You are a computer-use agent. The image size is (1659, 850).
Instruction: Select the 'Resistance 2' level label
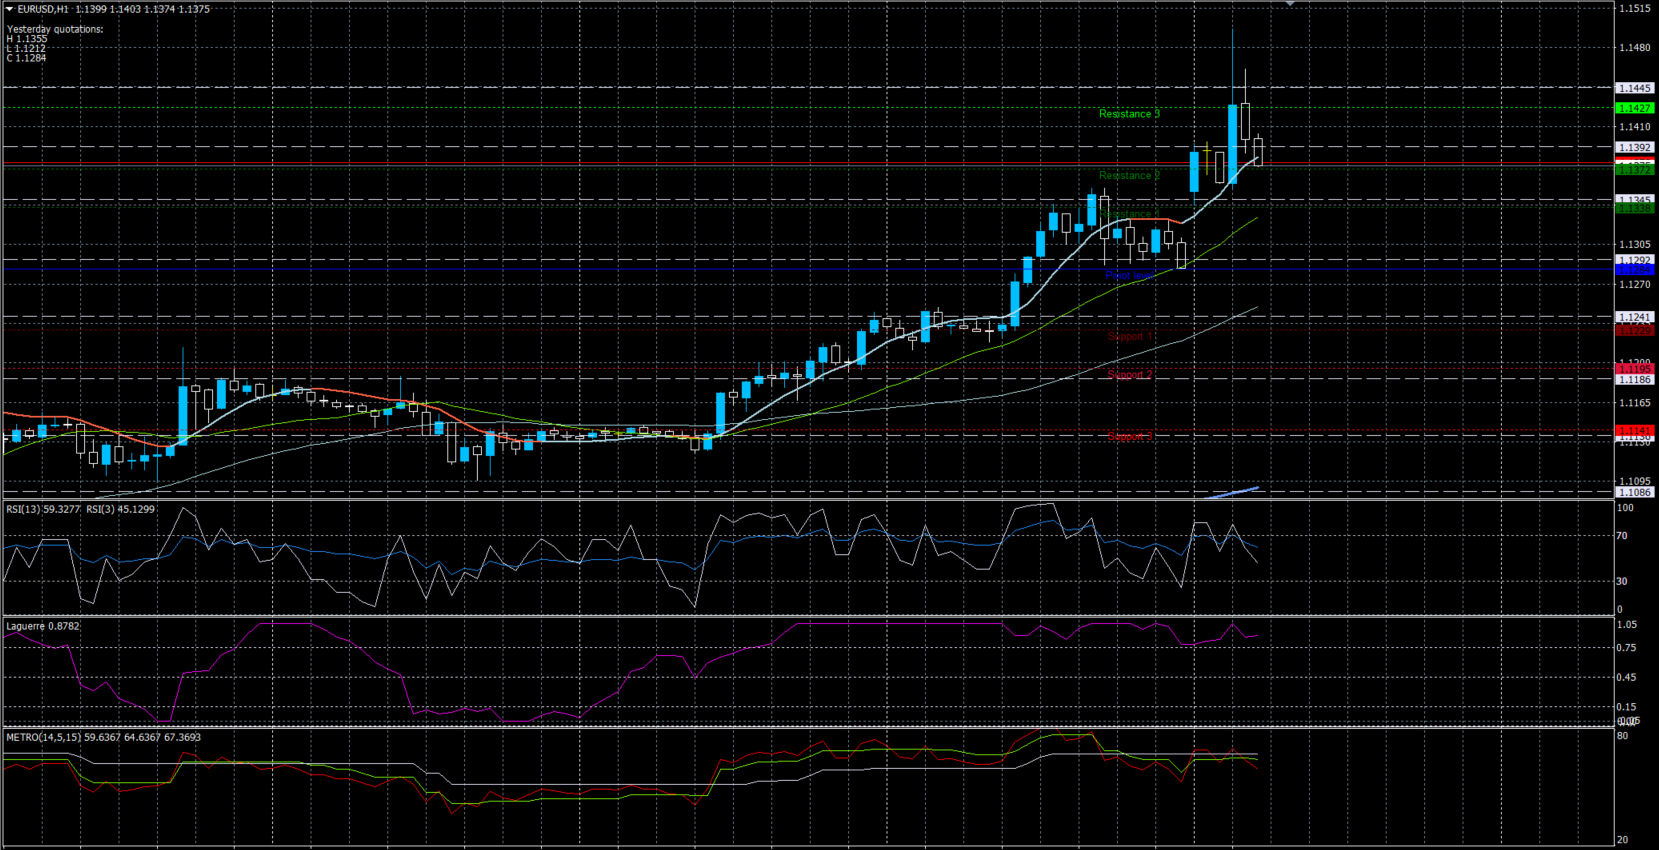coord(1130,175)
